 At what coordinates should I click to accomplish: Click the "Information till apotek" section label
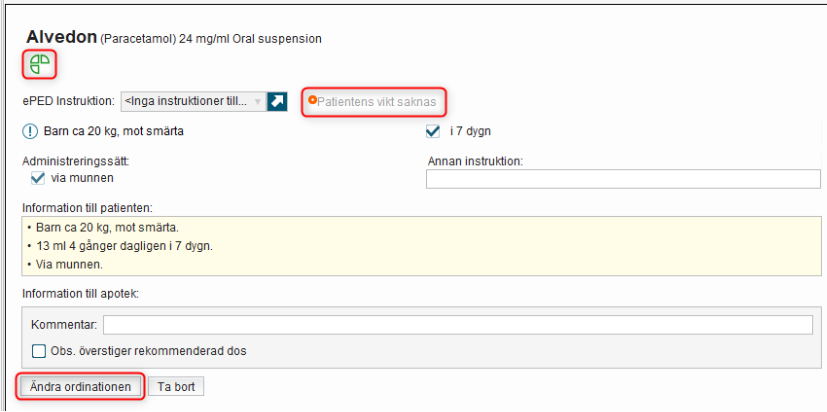pos(80,293)
